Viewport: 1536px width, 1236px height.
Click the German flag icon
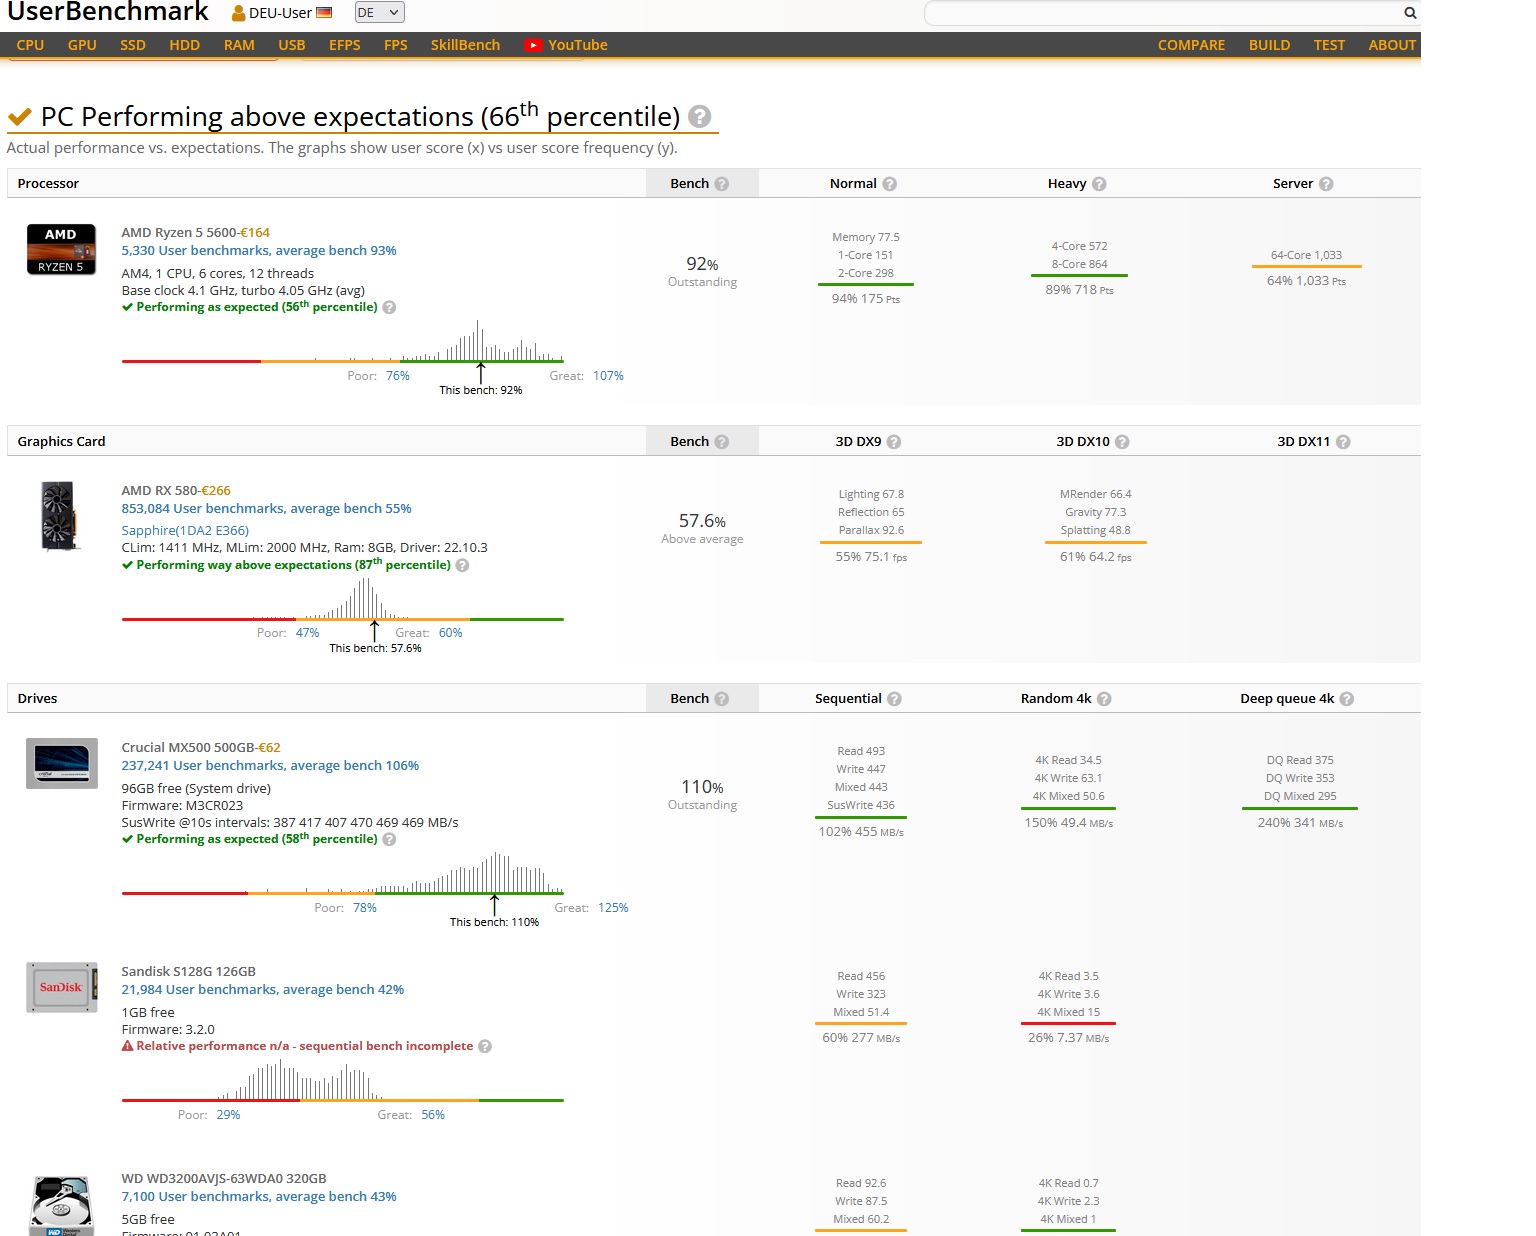click(x=323, y=13)
